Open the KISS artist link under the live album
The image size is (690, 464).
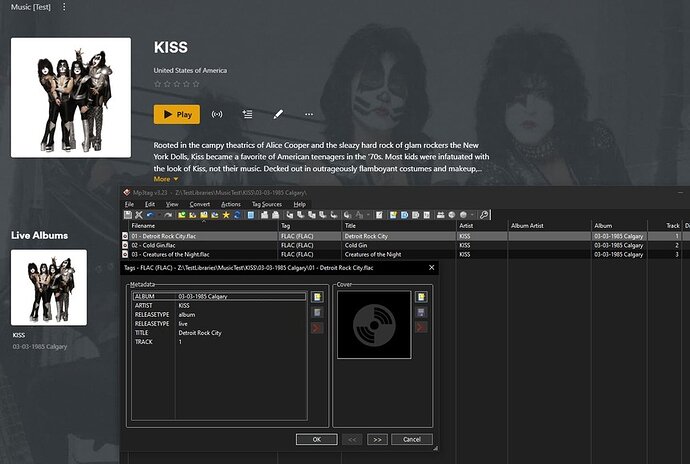(18, 335)
